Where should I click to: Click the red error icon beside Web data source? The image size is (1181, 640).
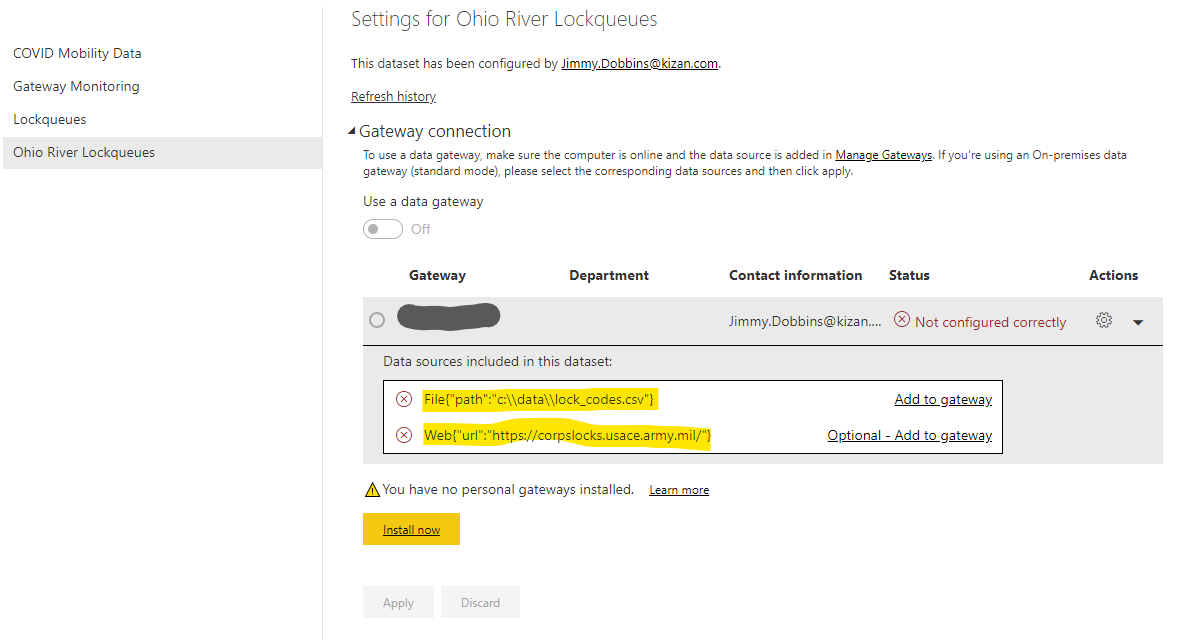(404, 435)
